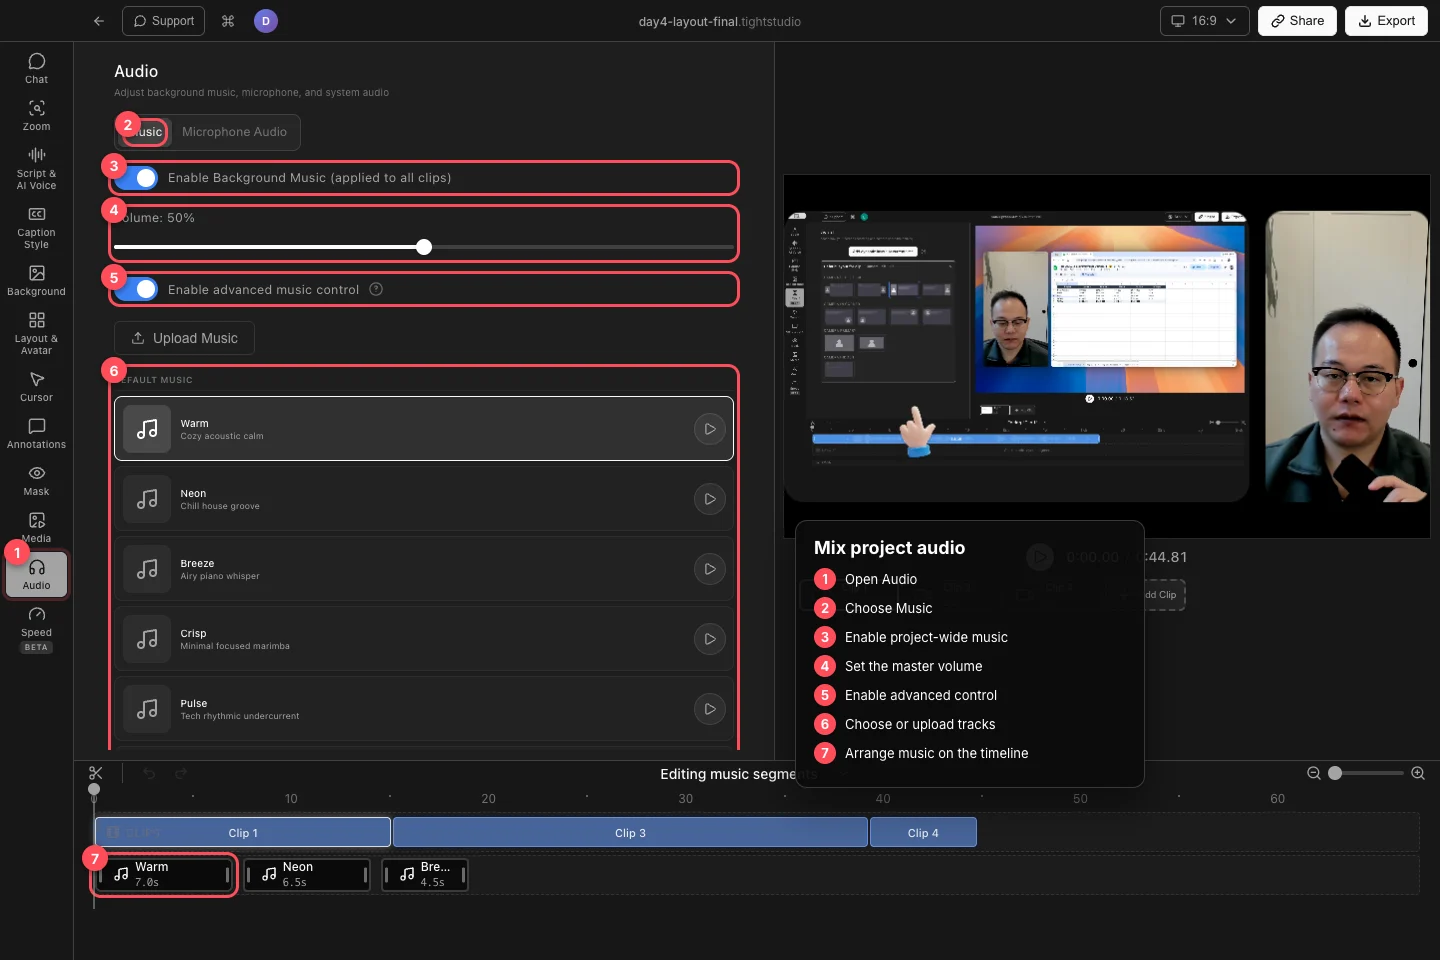Viewport: 1440px width, 960px height.
Task: Open the Mask panel in sidebar
Action: coord(37,480)
